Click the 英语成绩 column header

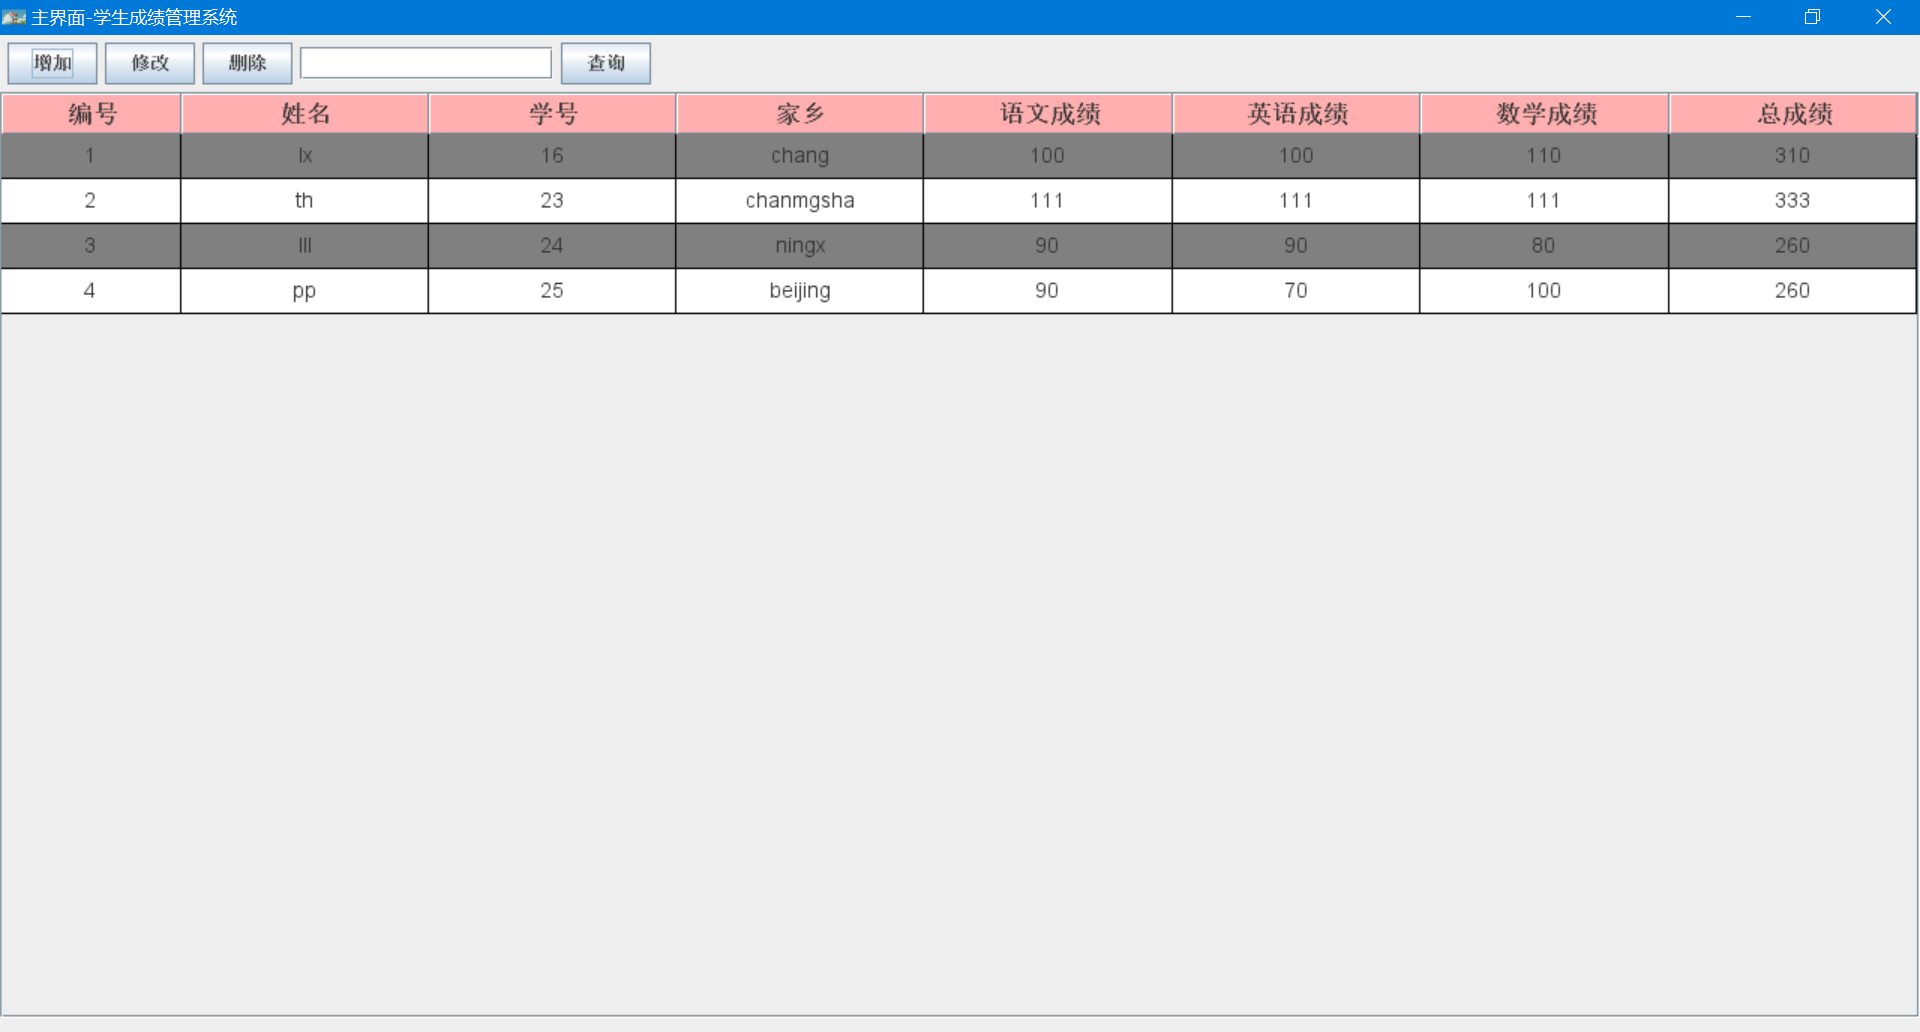click(x=1296, y=114)
